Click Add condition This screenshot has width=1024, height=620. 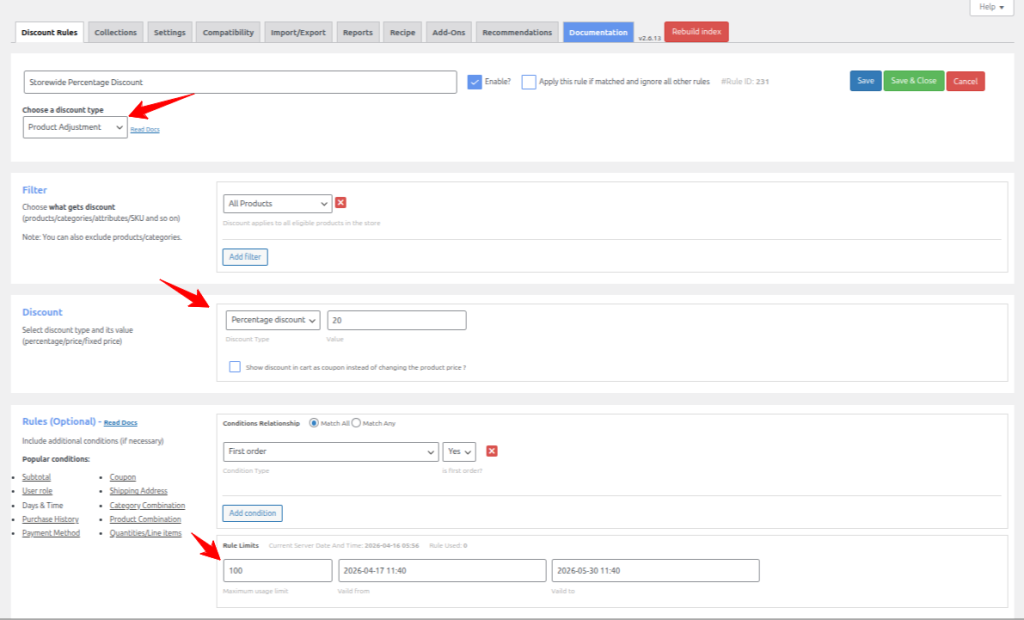click(x=252, y=513)
